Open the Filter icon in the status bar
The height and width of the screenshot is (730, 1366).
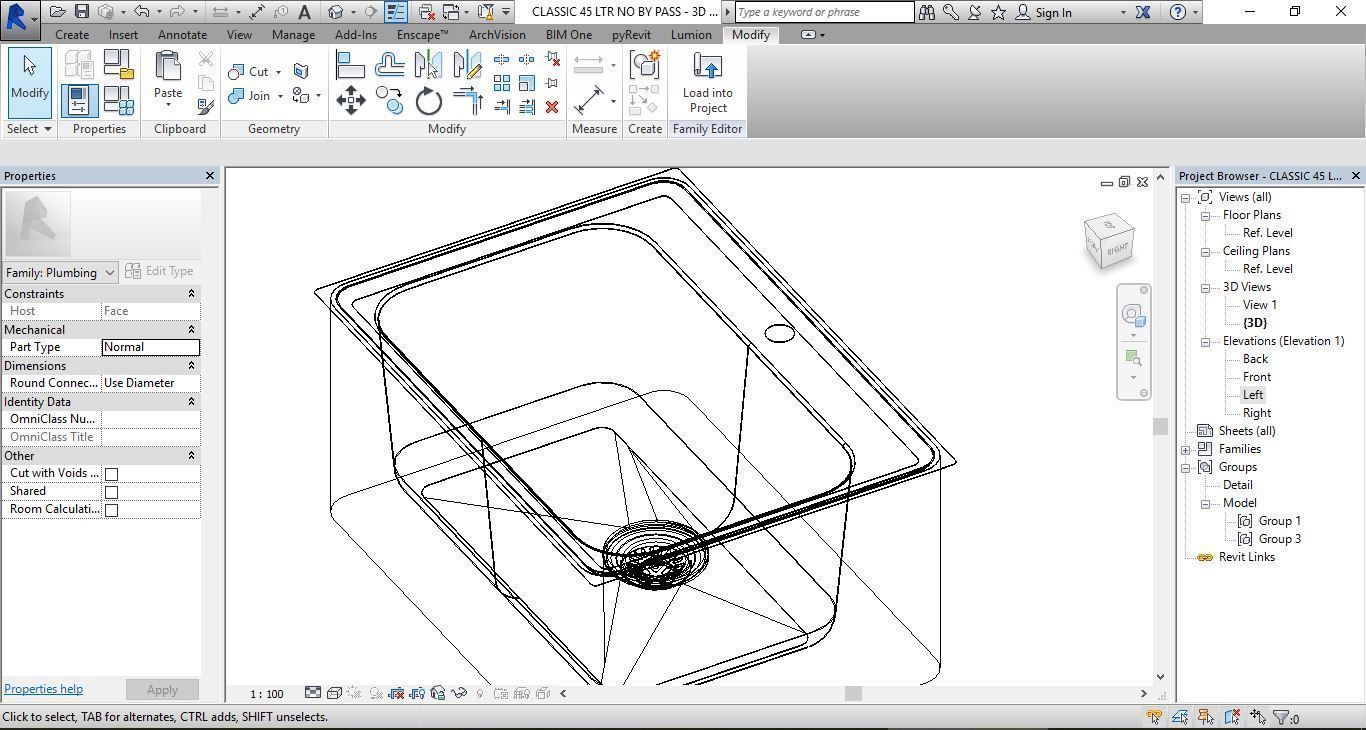point(1281,717)
